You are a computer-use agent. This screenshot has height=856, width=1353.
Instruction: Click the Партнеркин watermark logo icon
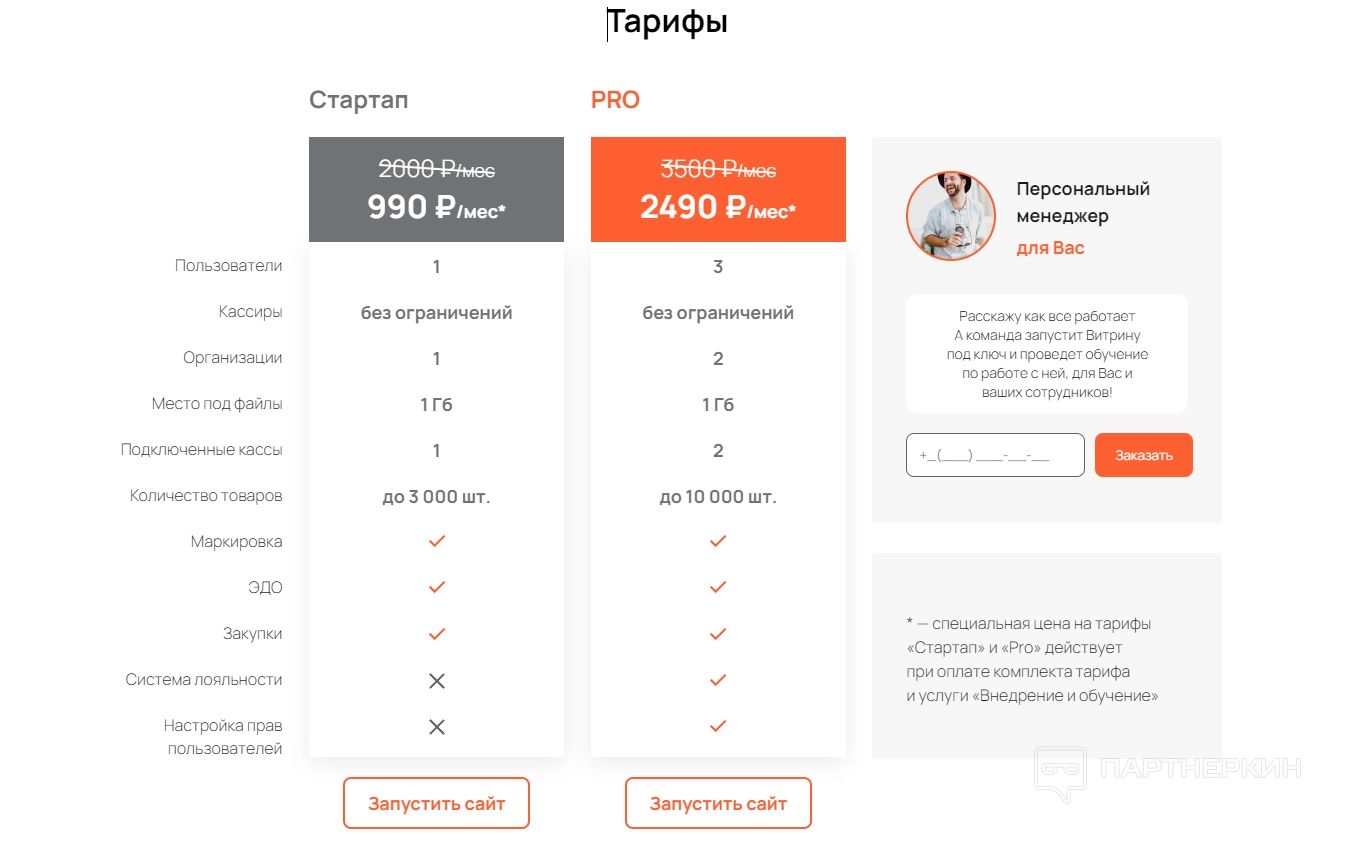pyautogui.click(x=1060, y=773)
